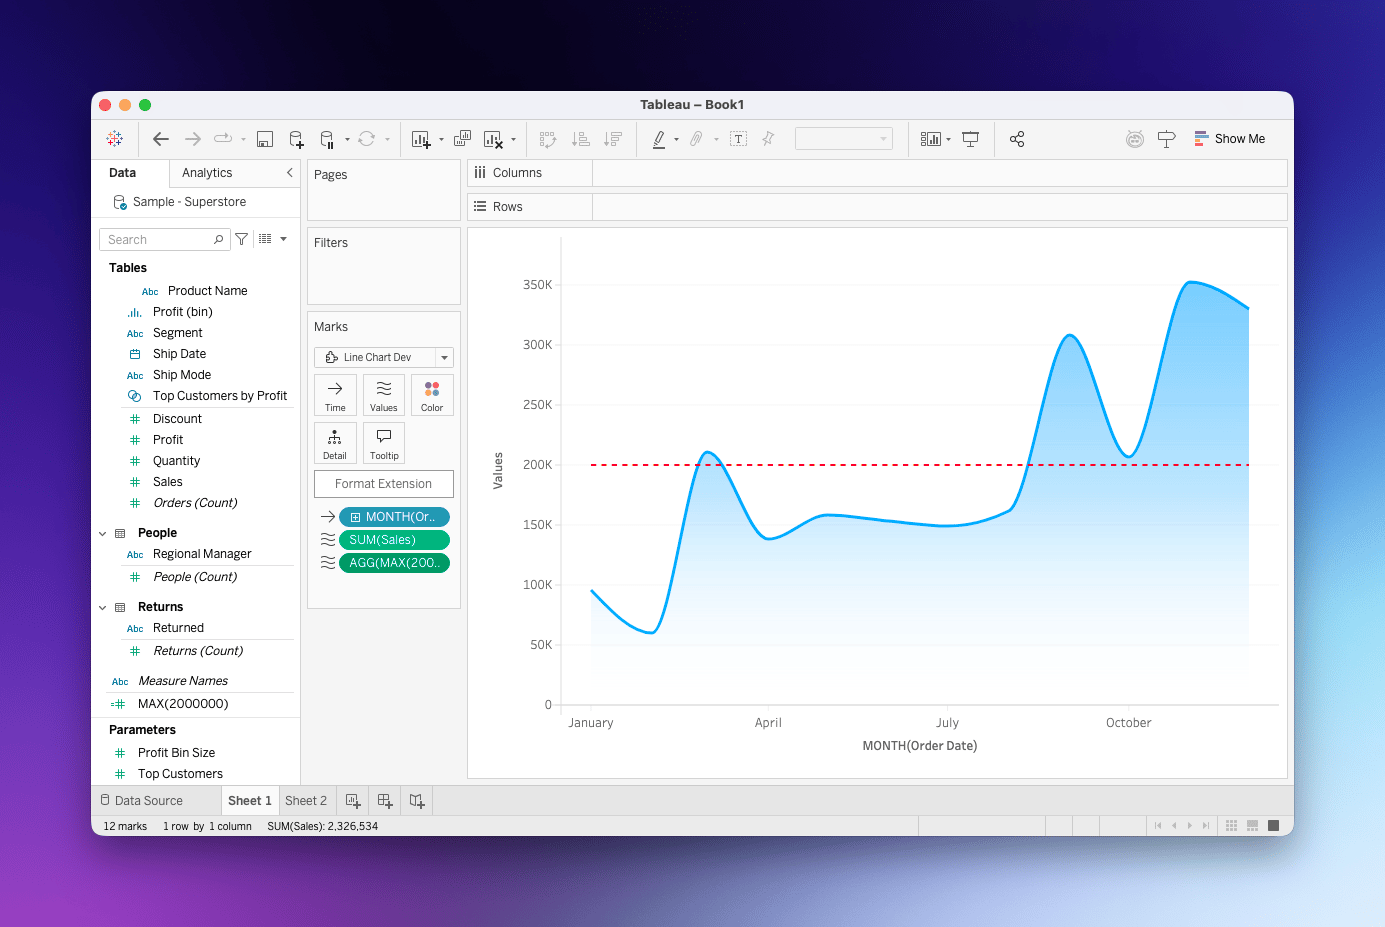The height and width of the screenshot is (927, 1385).
Task: Expand the new worksheet dropdown arrow
Action: point(441,140)
